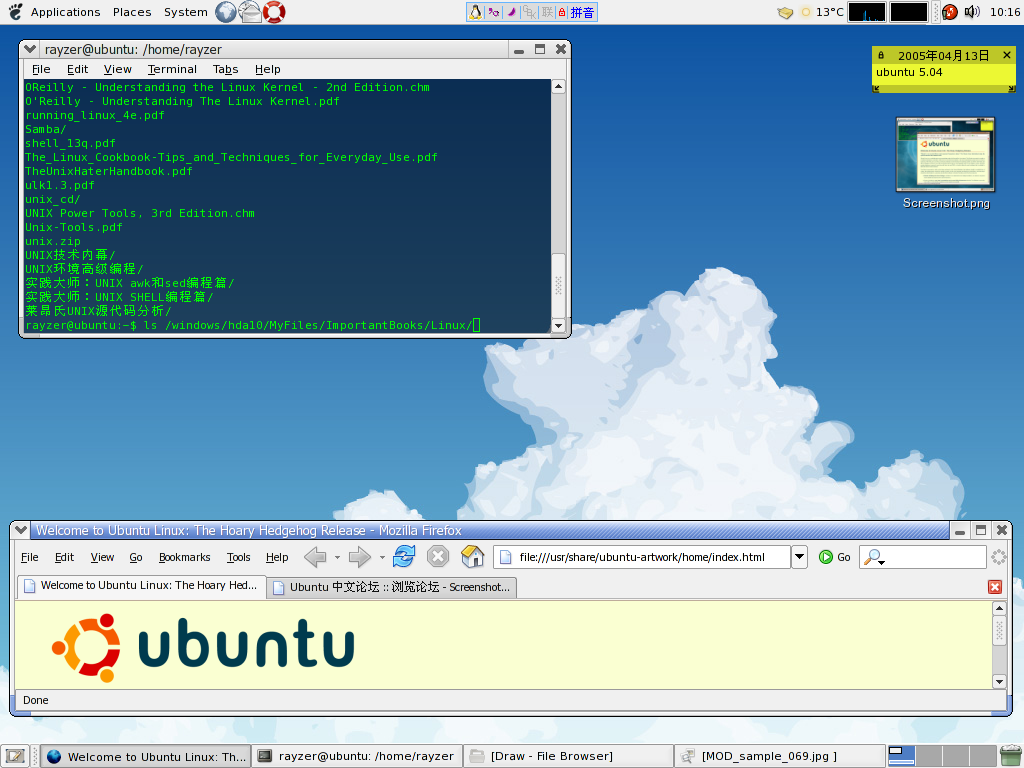This screenshot has height=768, width=1024.
Task: Click the Firefox Home icon
Action: [473, 556]
